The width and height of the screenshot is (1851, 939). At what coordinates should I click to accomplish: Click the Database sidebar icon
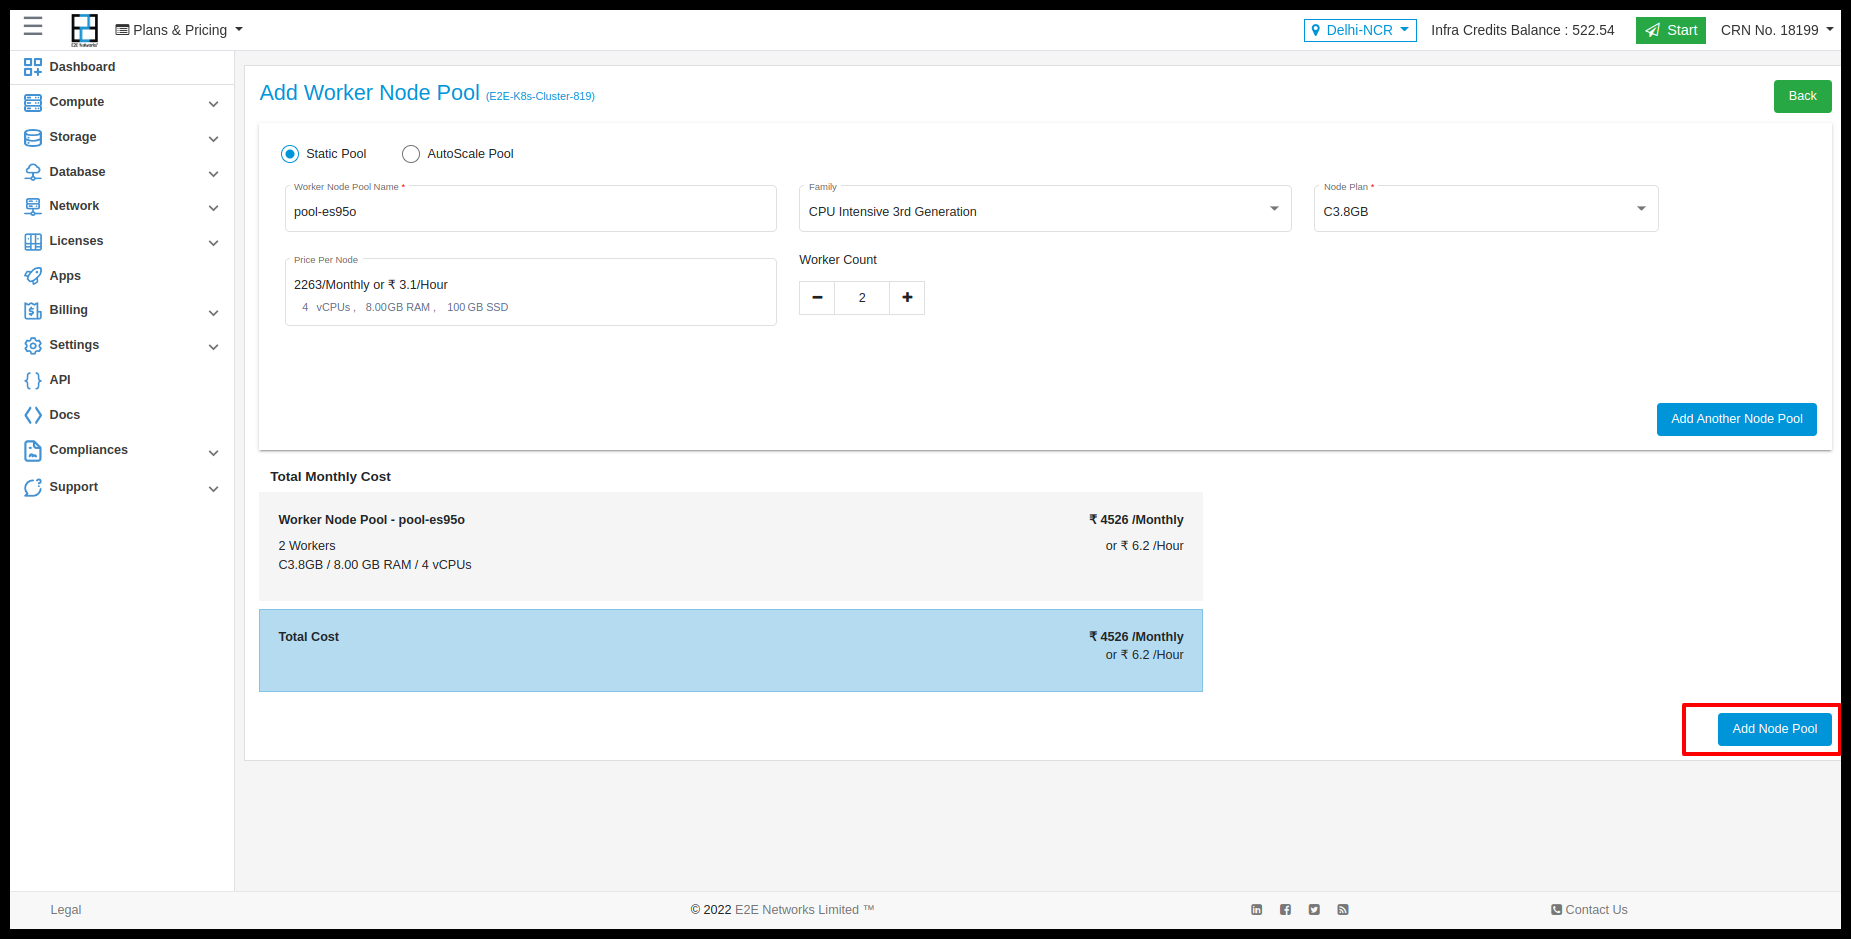[x=33, y=172]
